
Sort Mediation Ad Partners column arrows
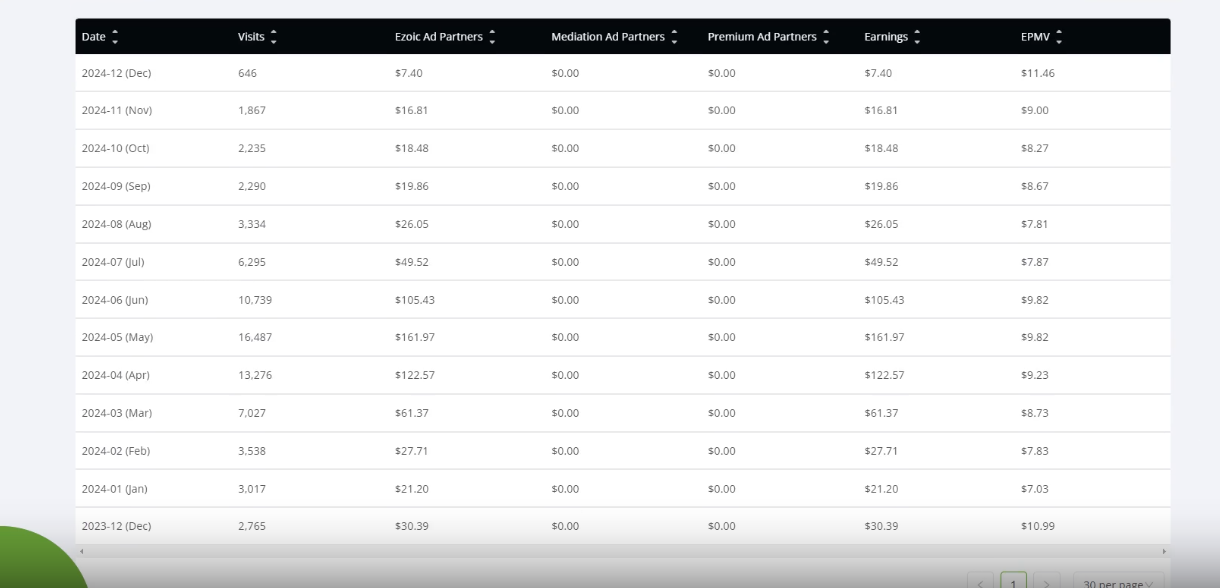tap(674, 37)
